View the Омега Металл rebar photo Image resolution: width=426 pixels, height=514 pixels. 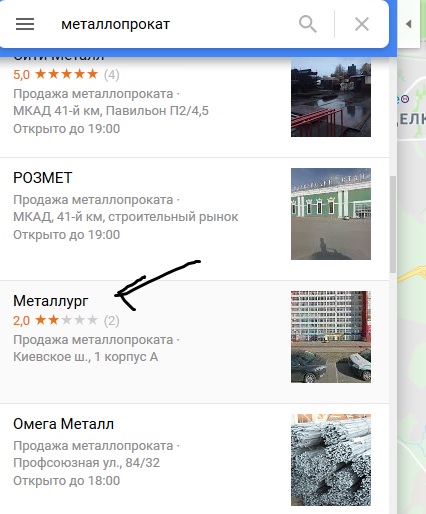pyautogui.click(x=331, y=460)
